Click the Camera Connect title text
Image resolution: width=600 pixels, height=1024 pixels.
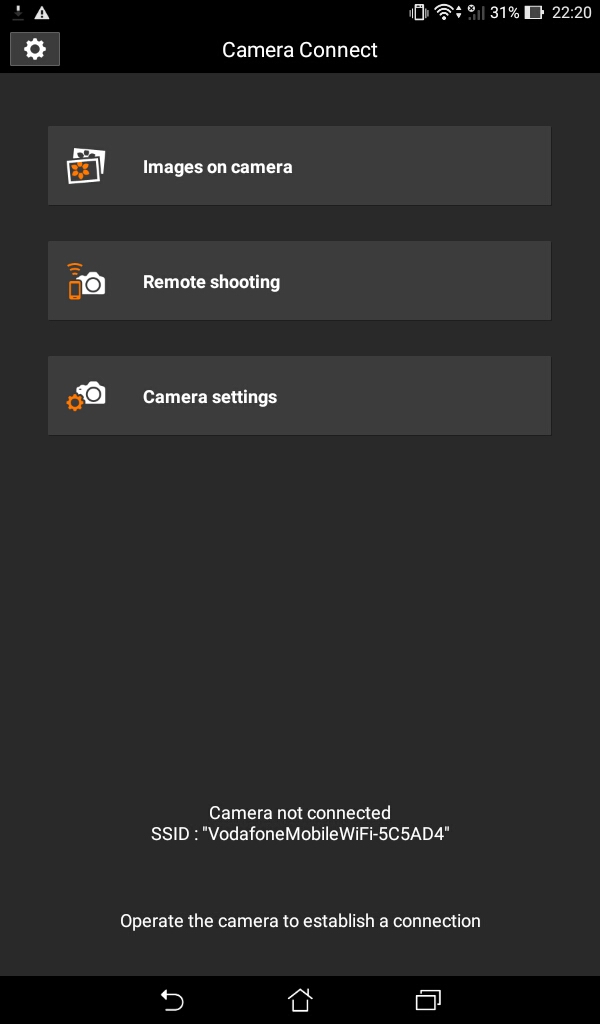(x=300, y=50)
